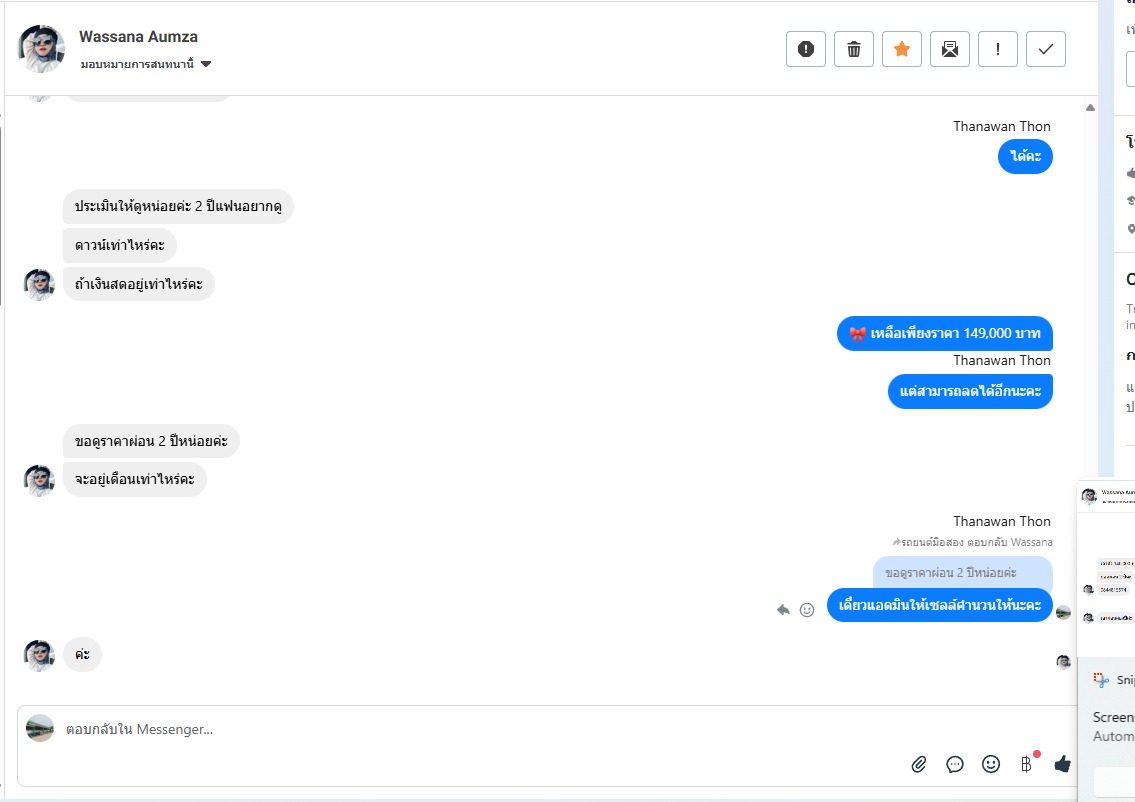Viewport: 1135px width, 802px height.
Task: Send a thumbs-up like
Action: pos(1062,764)
